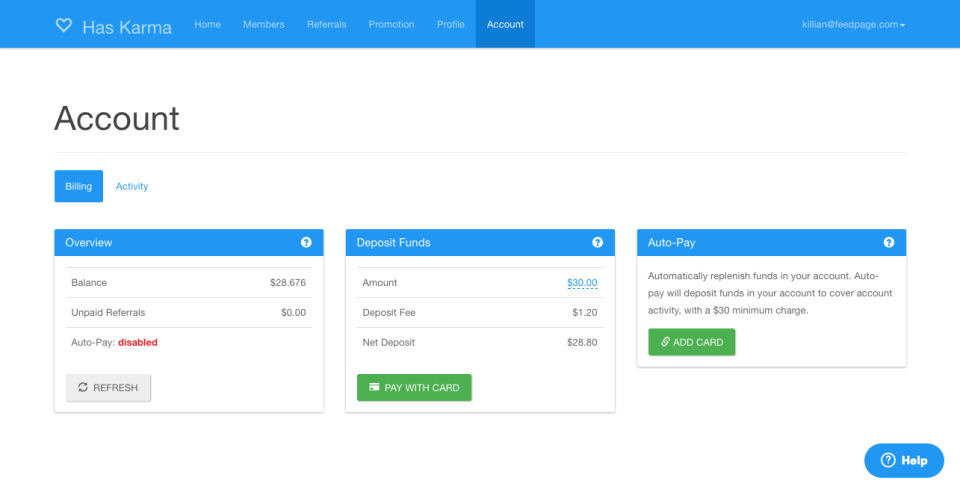Click the Has Karma heart logo icon
960x486 pixels.
click(x=64, y=25)
